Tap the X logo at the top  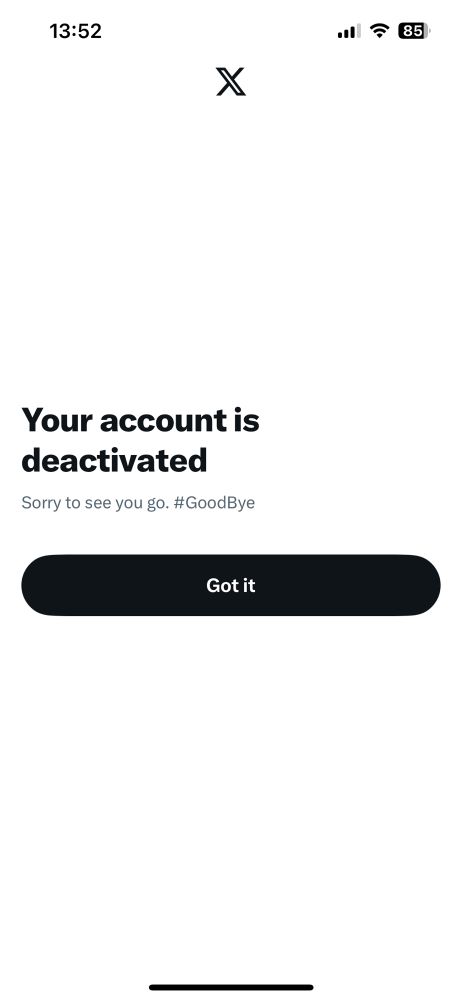tap(230, 82)
